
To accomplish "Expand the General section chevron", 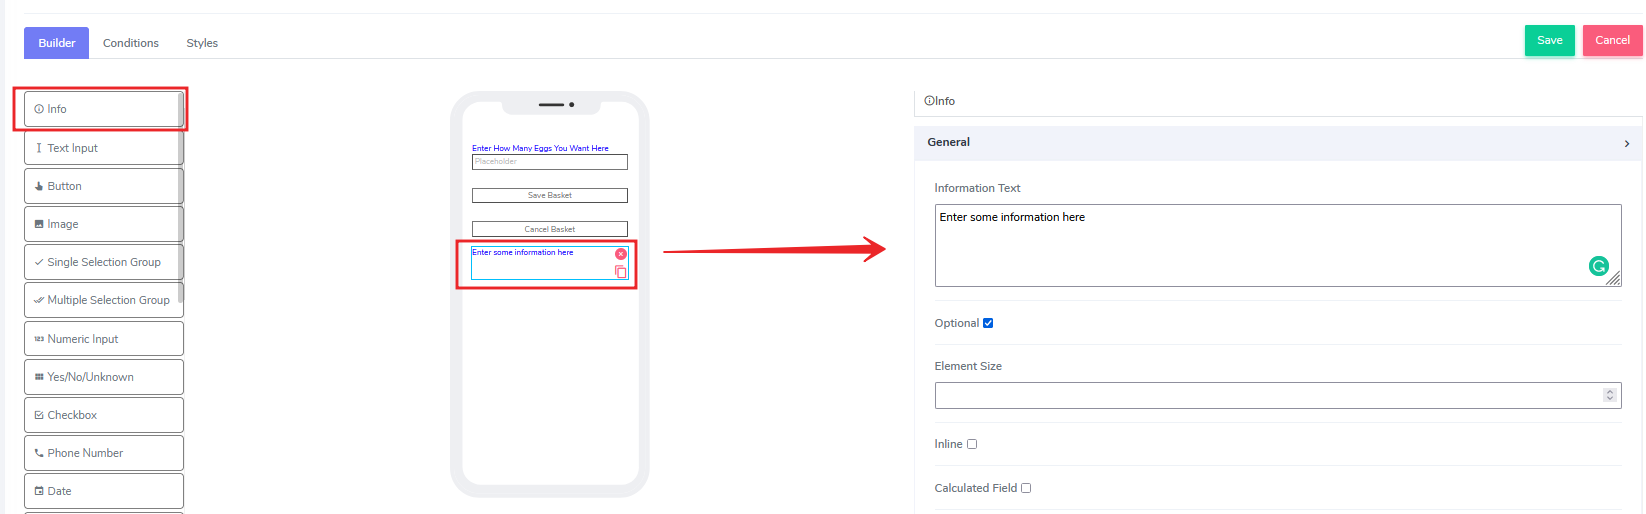I will (1626, 143).
